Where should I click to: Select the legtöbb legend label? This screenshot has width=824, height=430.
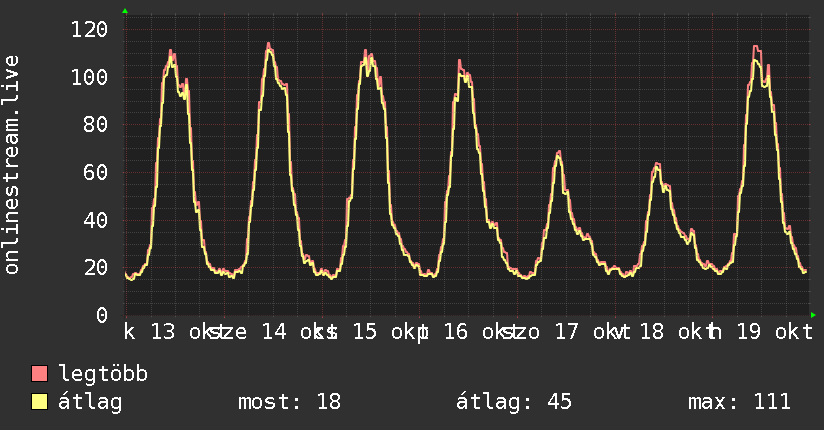click(x=103, y=374)
